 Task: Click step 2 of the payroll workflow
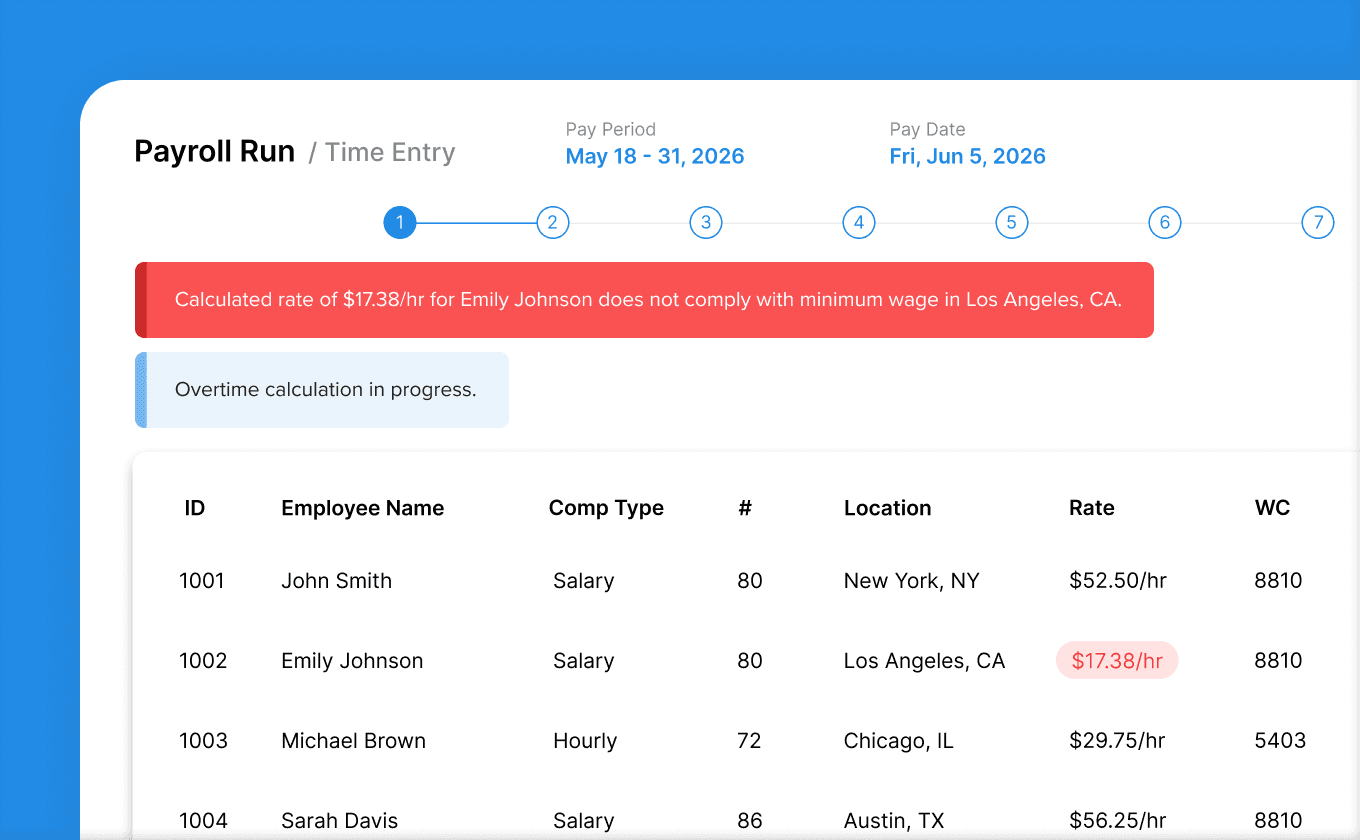[x=552, y=222]
